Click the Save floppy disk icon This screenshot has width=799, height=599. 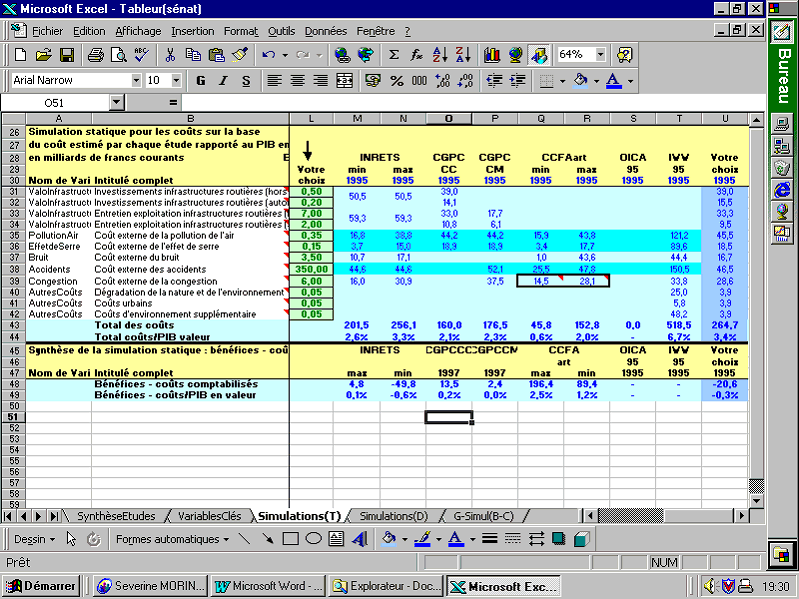tap(67, 55)
